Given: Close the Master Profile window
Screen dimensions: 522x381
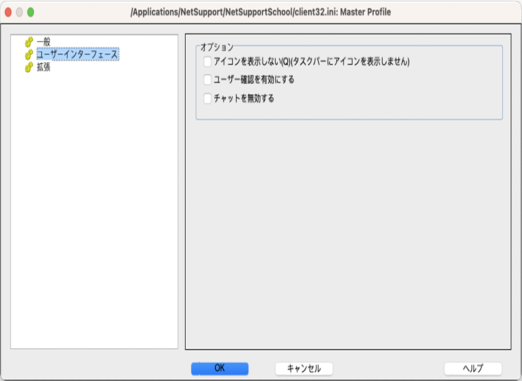Looking at the screenshot, I should pos(8,12).
